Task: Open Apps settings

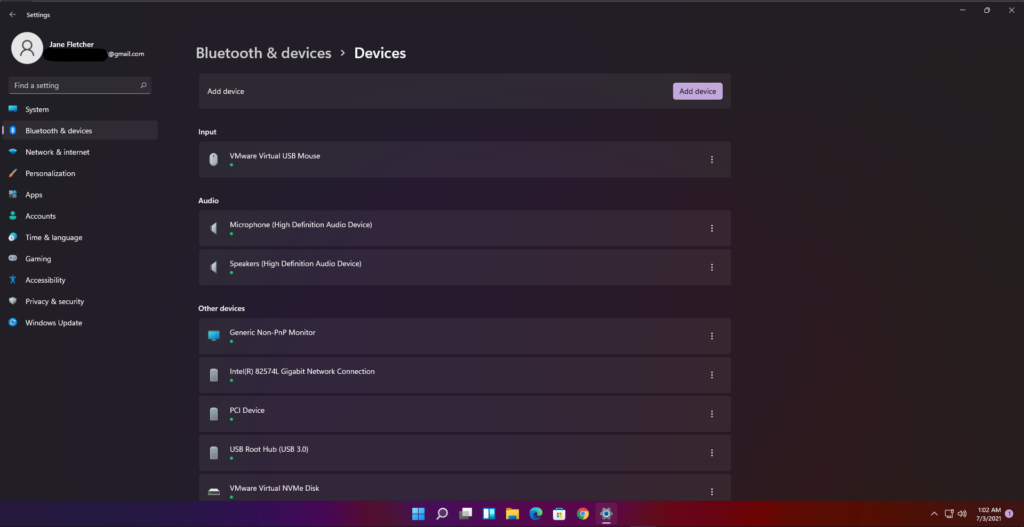Action: click(80, 195)
